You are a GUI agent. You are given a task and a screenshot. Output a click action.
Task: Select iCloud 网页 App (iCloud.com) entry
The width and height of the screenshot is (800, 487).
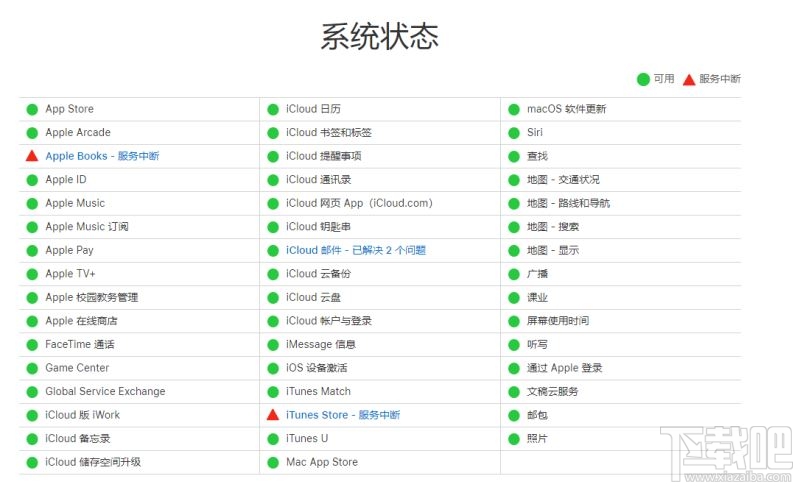(359, 203)
